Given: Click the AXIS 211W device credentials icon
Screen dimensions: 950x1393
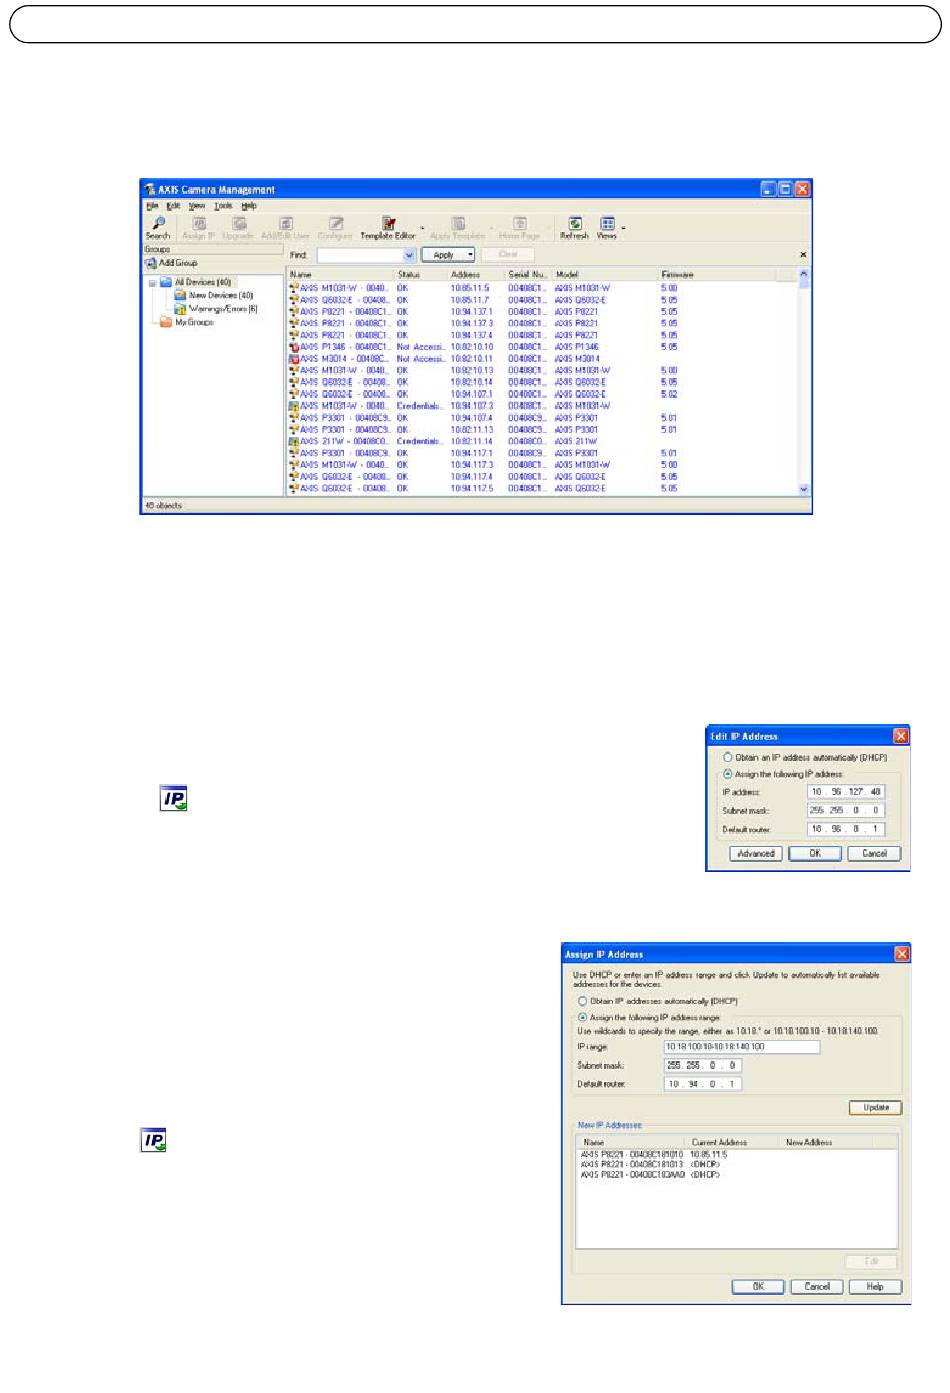Looking at the screenshot, I should tap(294, 441).
